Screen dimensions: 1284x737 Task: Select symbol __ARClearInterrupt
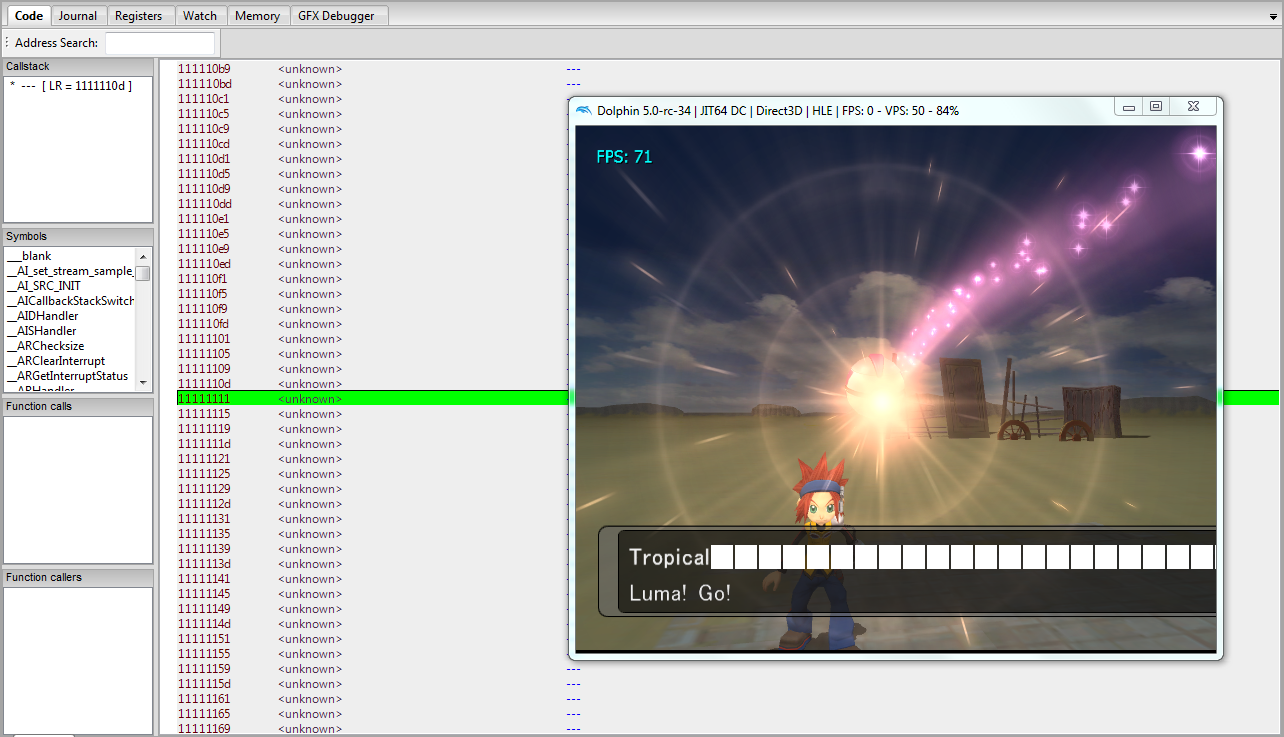[x=55, y=361]
